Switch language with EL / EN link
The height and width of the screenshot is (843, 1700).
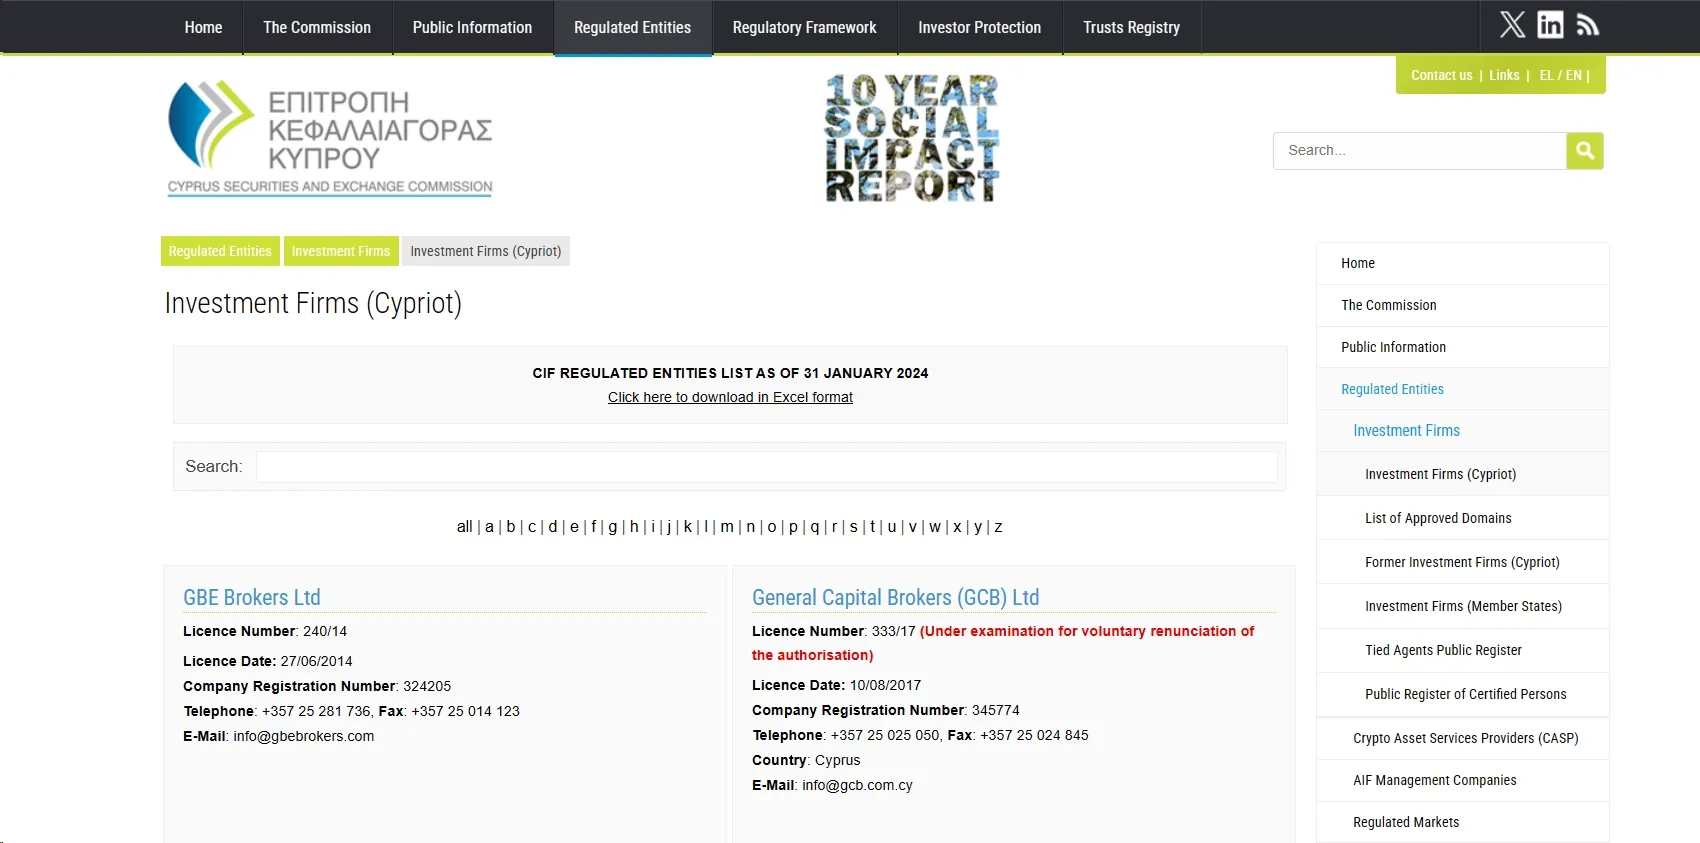point(1560,75)
